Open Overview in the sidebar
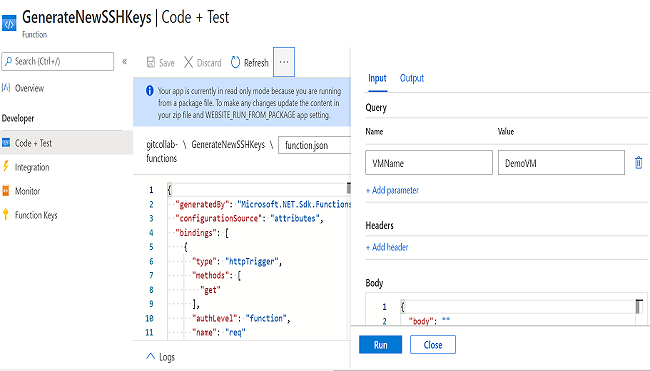This screenshot has height=371, width=650. (x=29, y=88)
